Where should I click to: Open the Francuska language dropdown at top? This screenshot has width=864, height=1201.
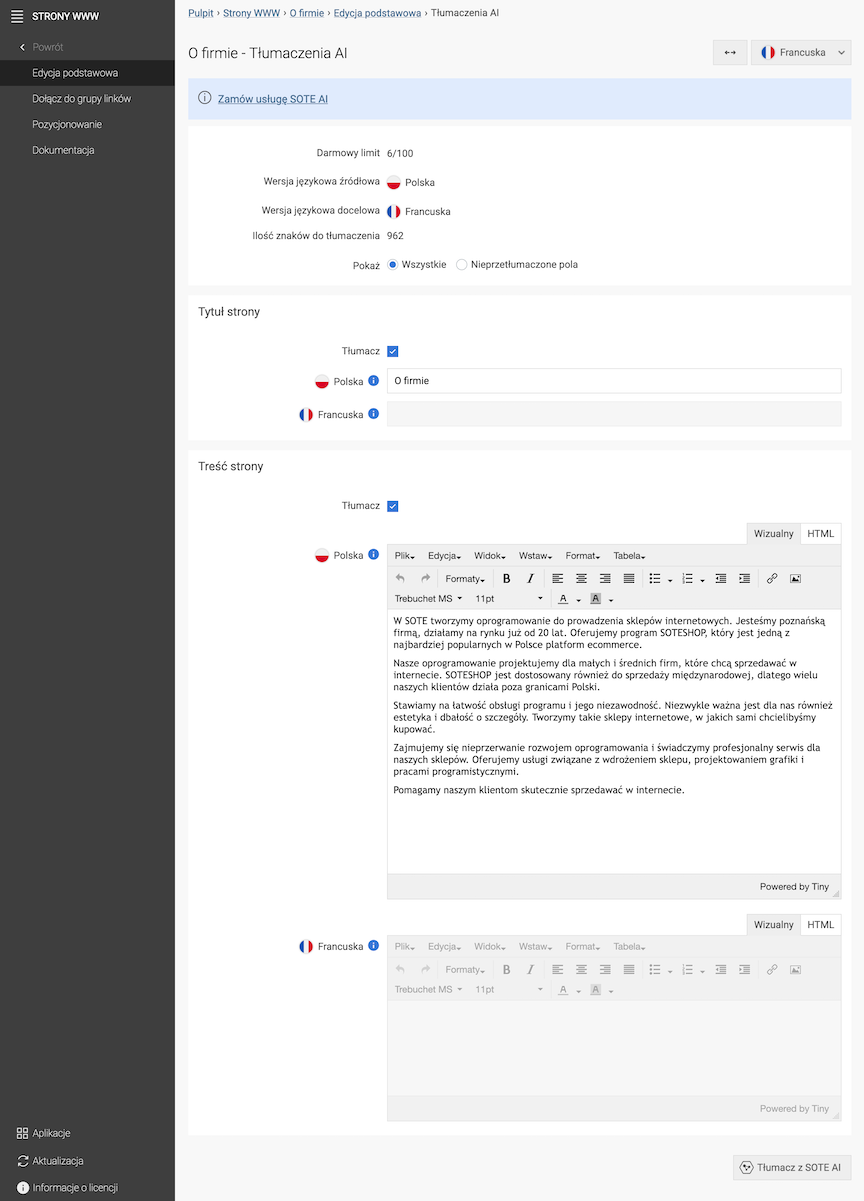coord(801,52)
